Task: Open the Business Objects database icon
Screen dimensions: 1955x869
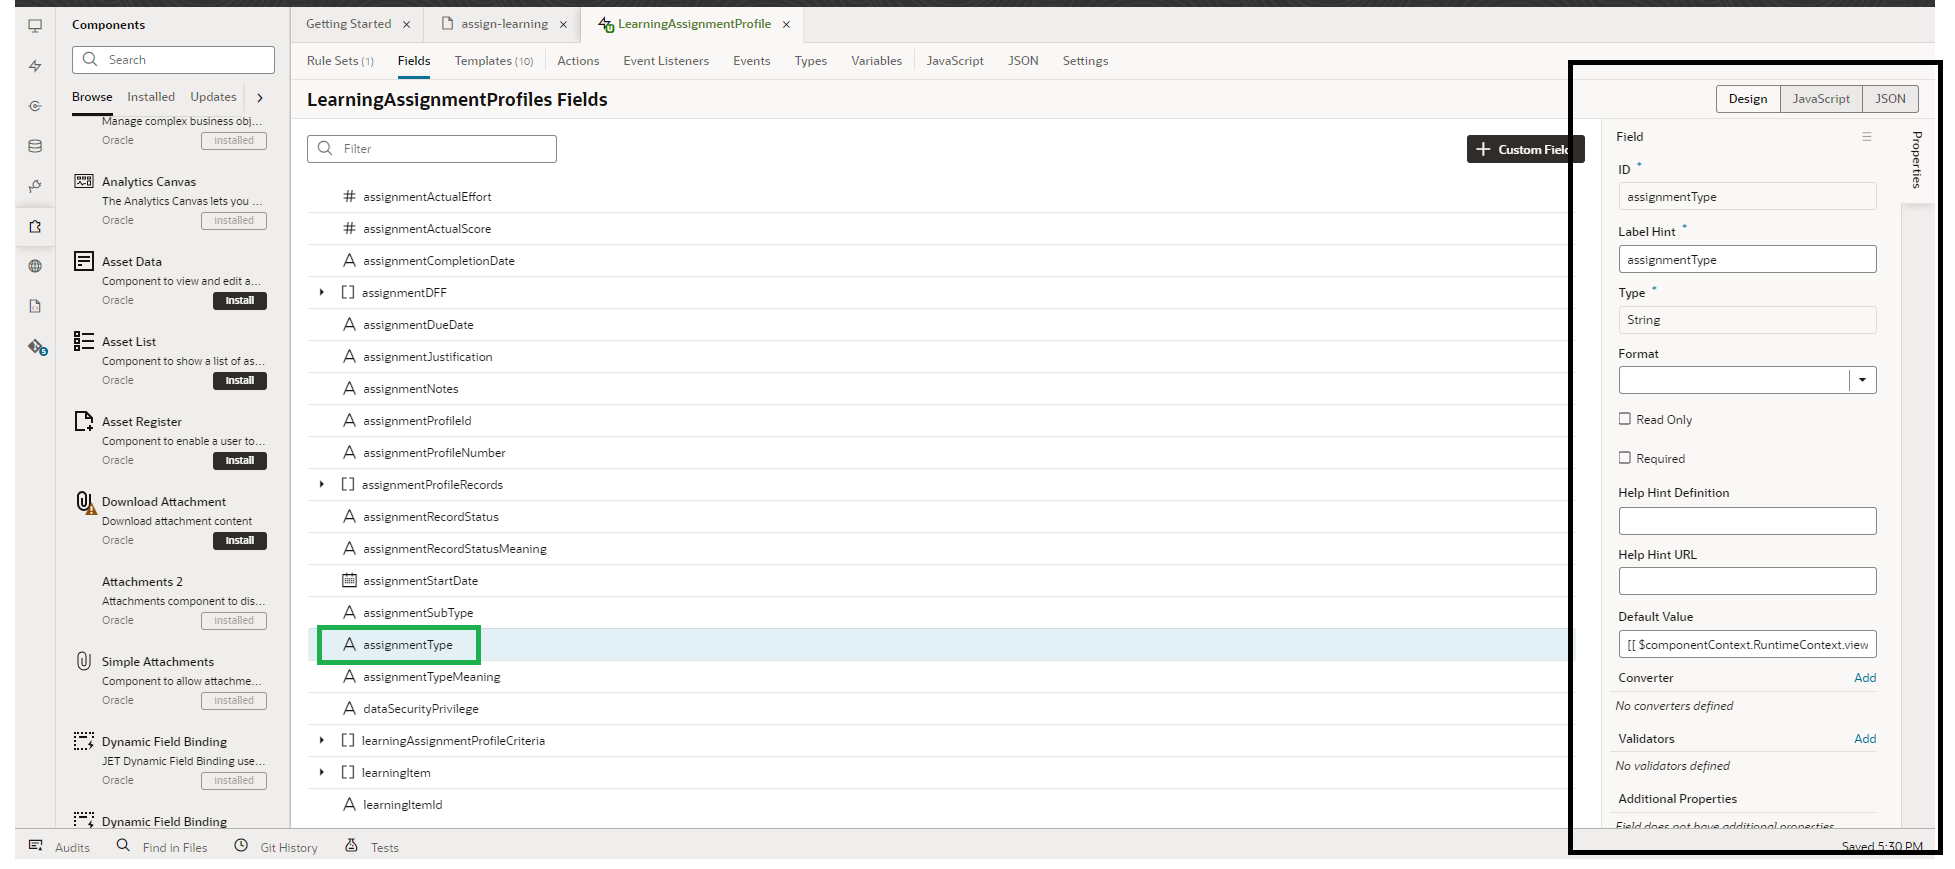Action: [x=35, y=146]
